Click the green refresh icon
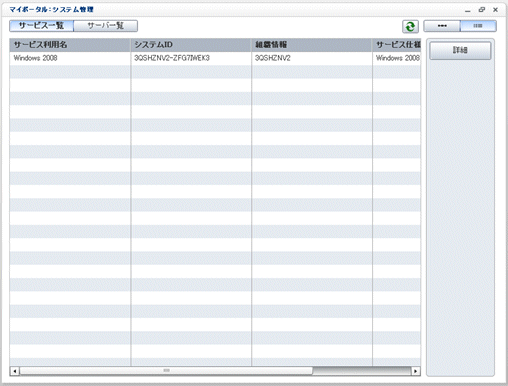The width and height of the screenshot is (508, 386). tap(410, 26)
